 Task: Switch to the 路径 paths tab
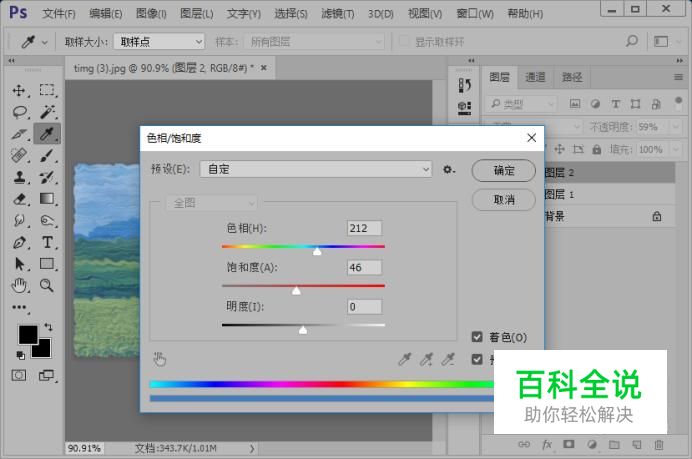pyautogui.click(x=572, y=77)
